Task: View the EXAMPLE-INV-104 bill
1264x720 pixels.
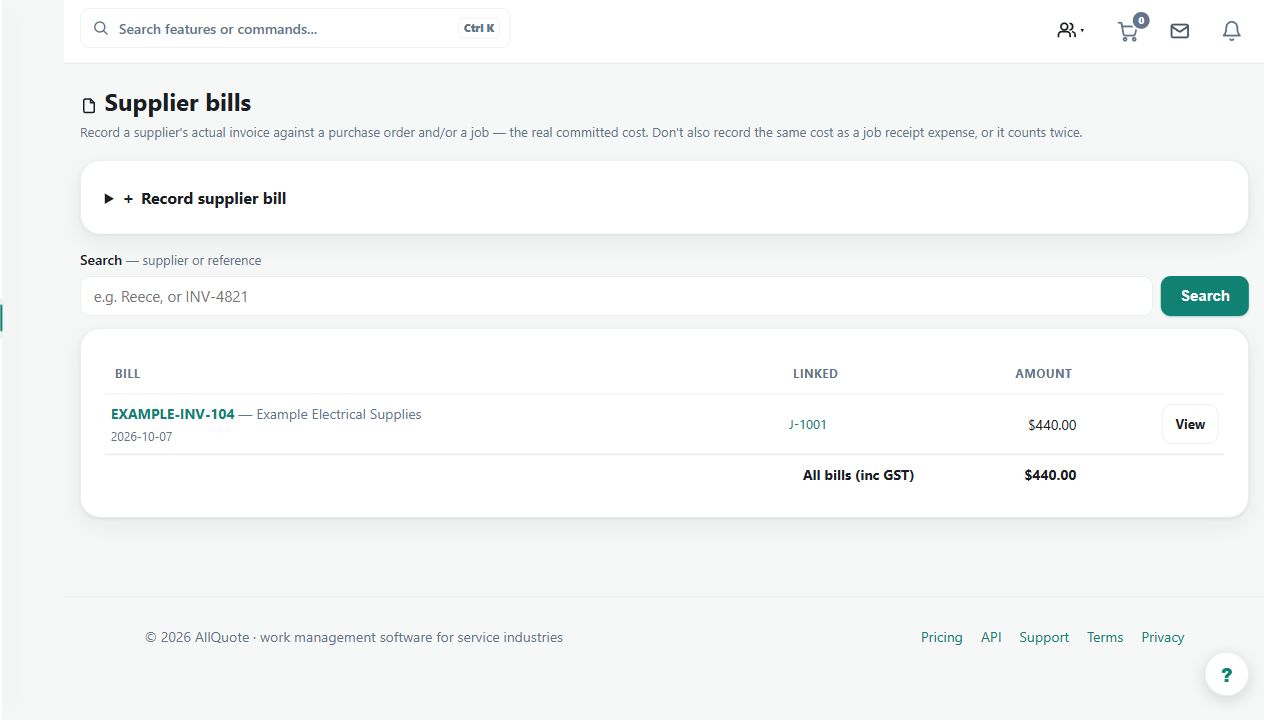Action: tap(1190, 424)
